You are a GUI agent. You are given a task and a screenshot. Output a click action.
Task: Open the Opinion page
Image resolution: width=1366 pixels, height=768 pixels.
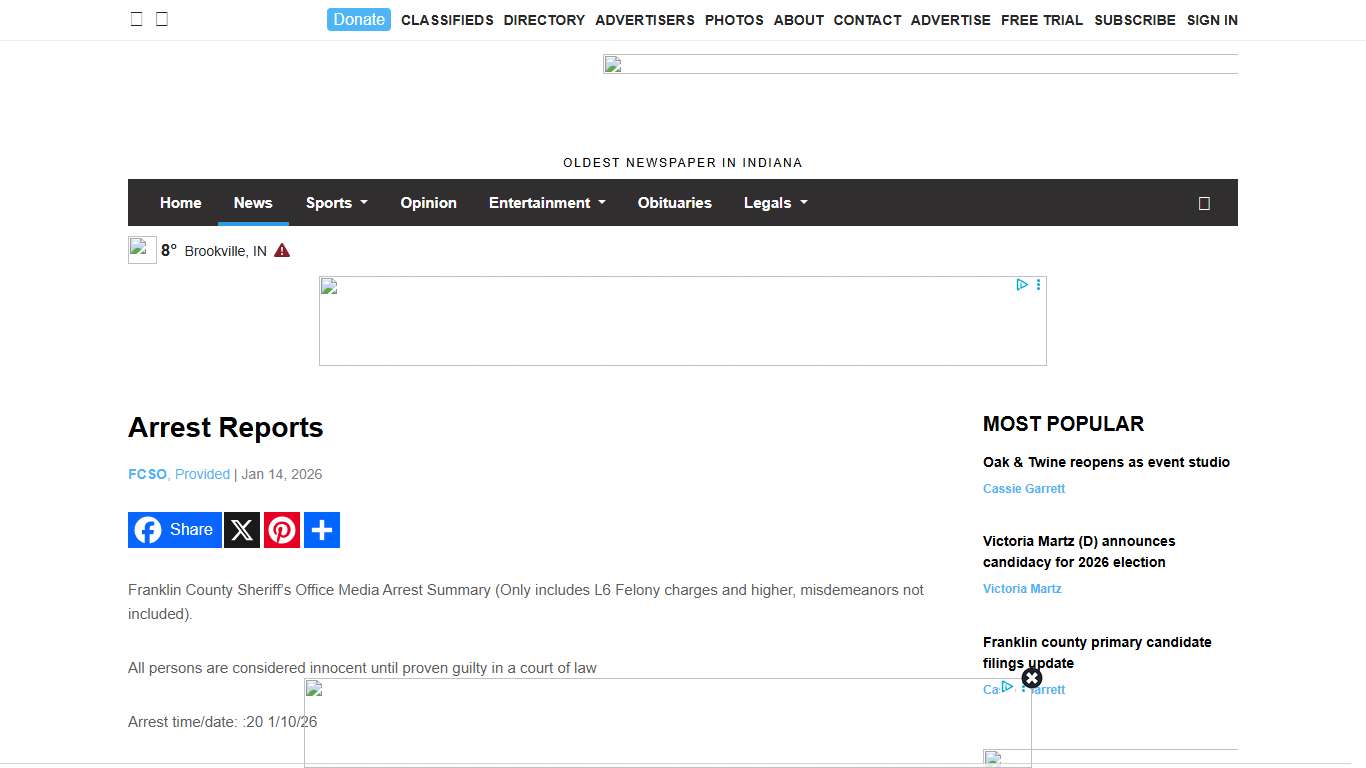pyautogui.click(x=428, y=203)
